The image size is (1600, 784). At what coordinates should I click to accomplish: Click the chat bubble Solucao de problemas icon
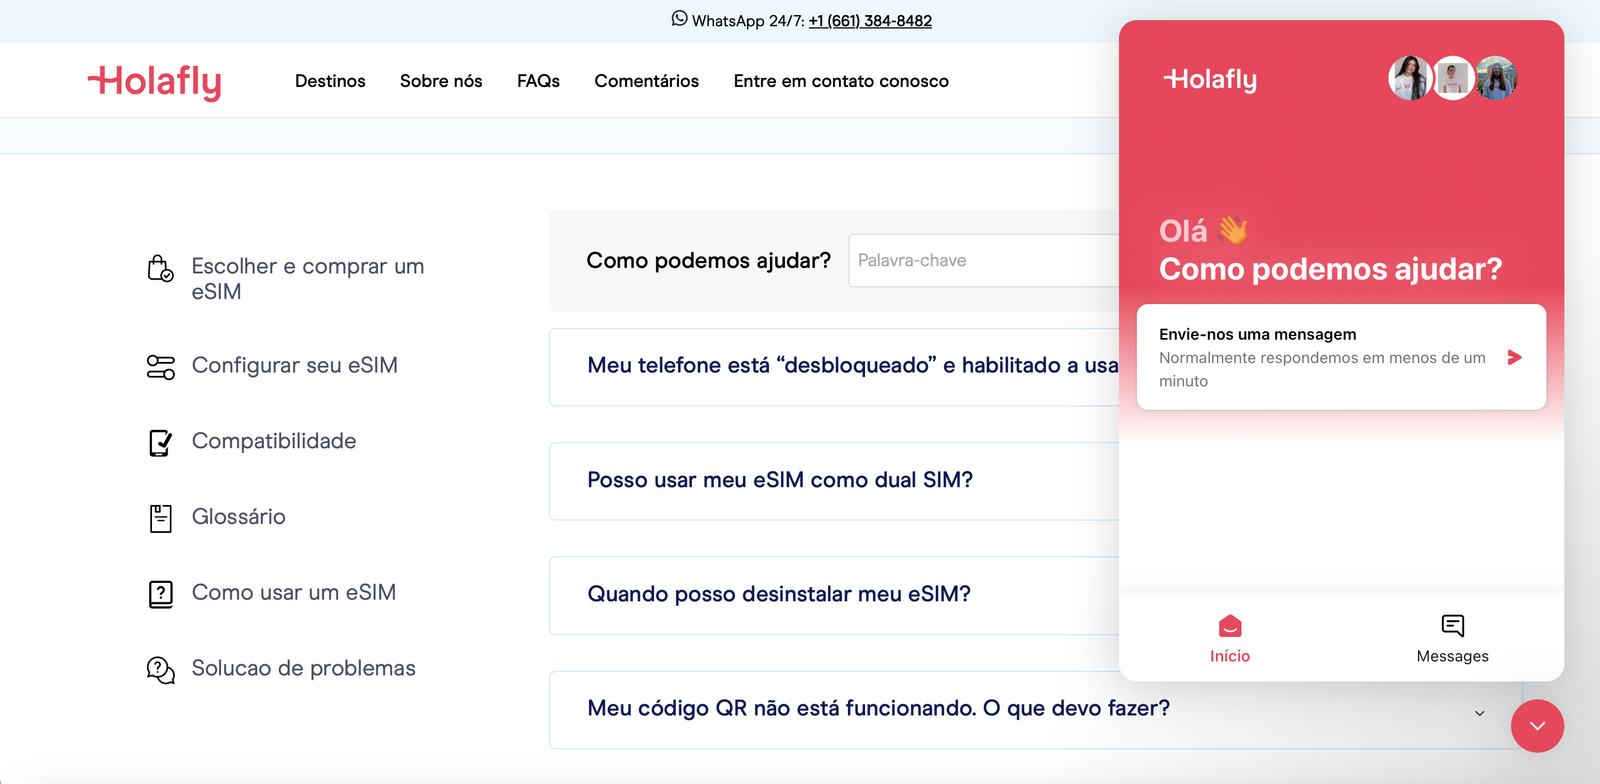pos(160,669)
